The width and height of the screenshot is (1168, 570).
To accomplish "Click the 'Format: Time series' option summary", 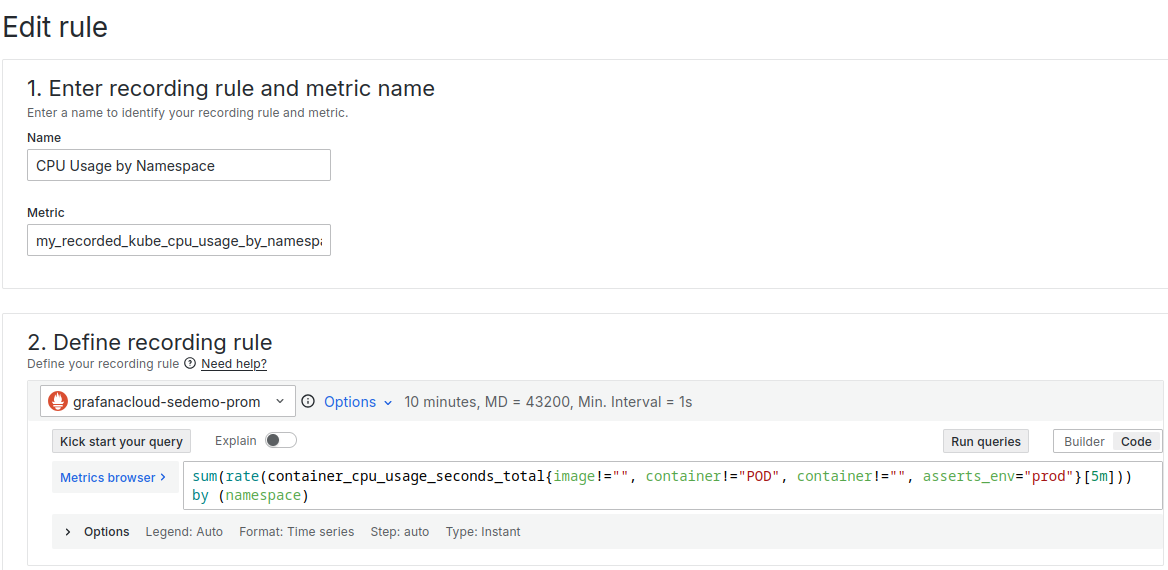I will (x=296, y=532).
